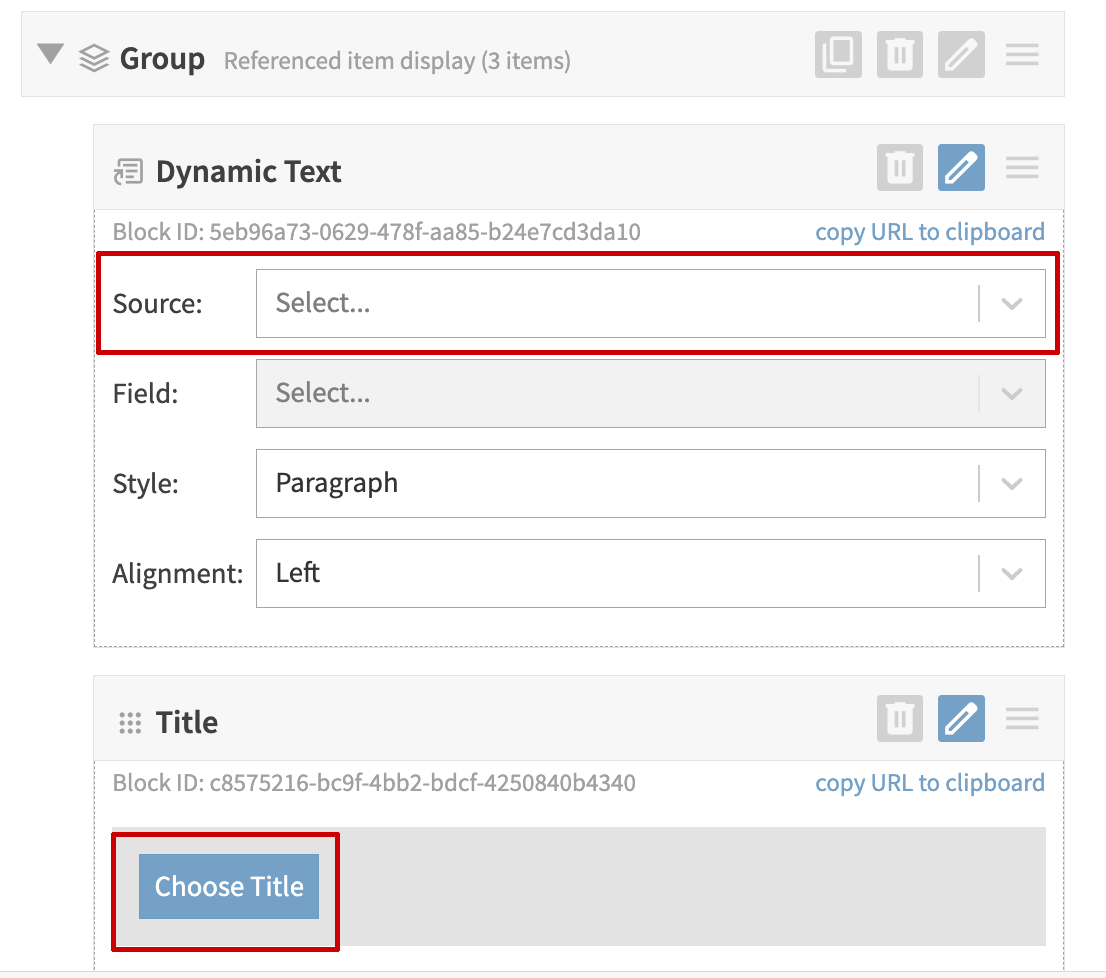Screen dimensions: 1106x978
Task: Open the Group block options menu
Action: 1022,55
